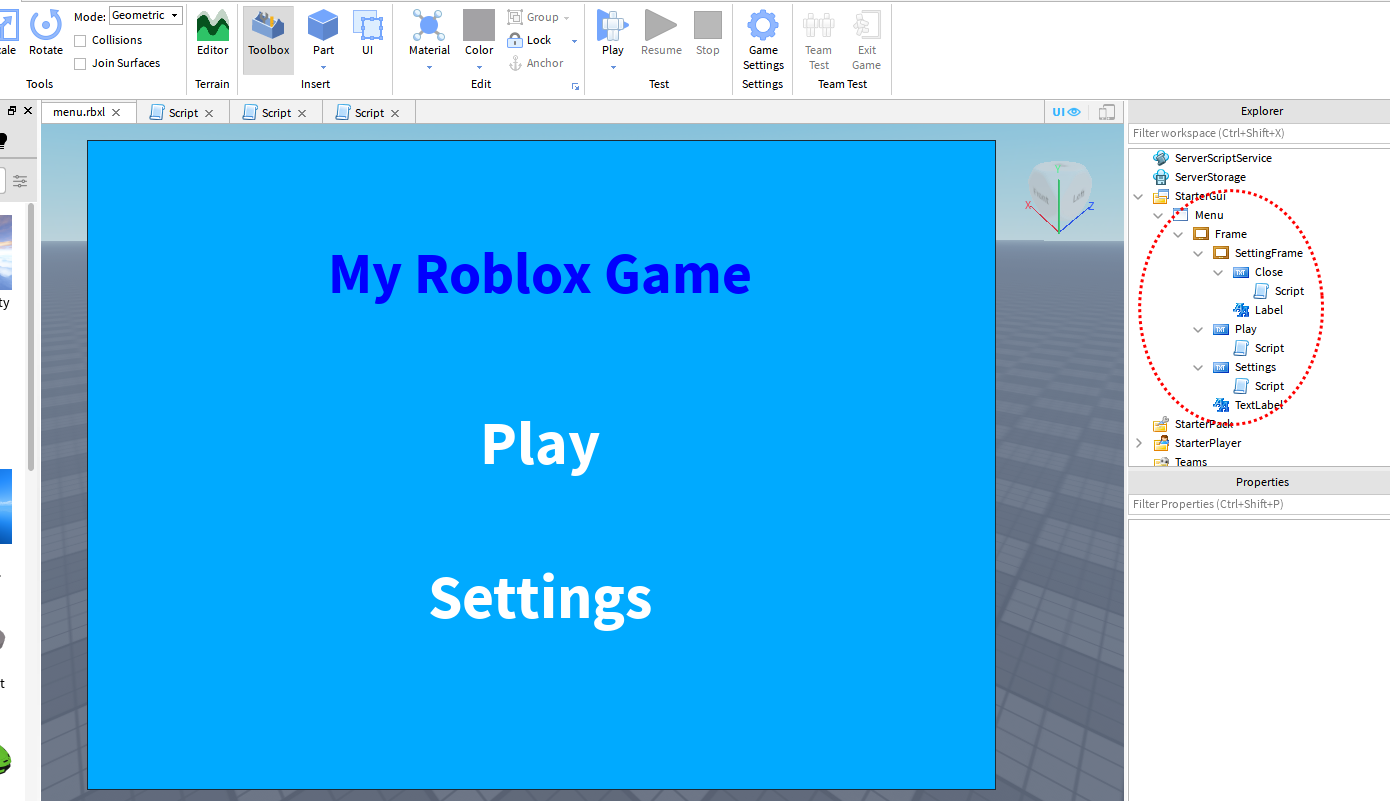
Task: Open the Terrain Editor
Action: tap(212, 32)
